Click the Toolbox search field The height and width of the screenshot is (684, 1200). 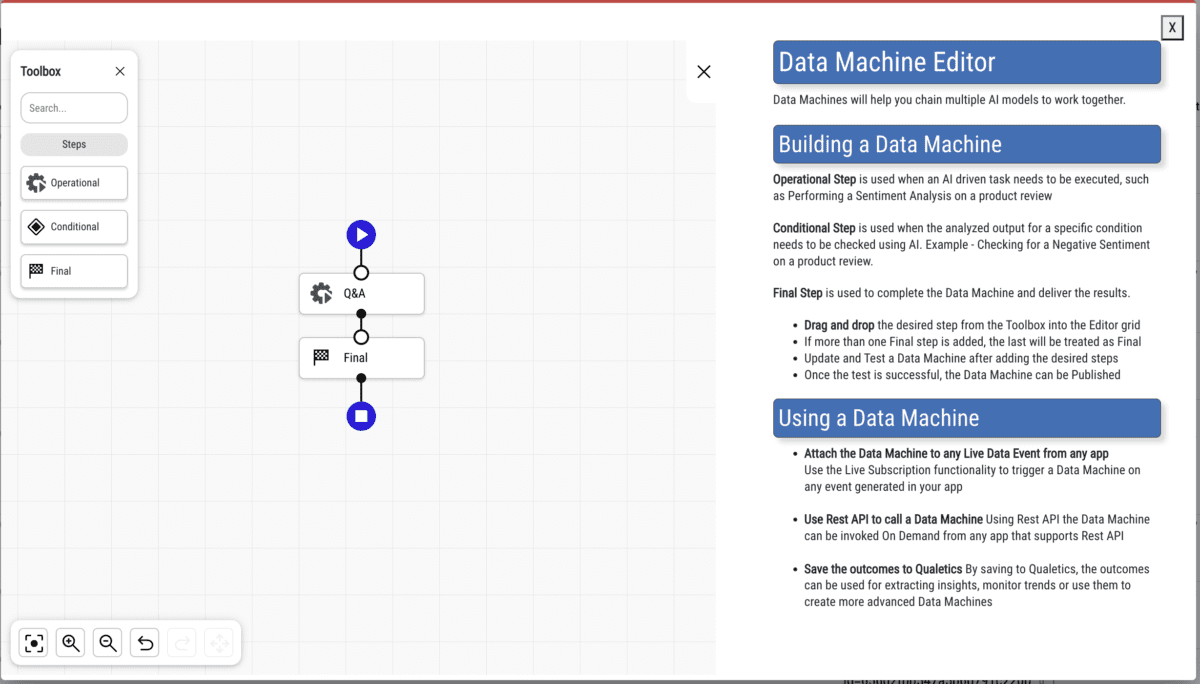click(x=73, y=107)
